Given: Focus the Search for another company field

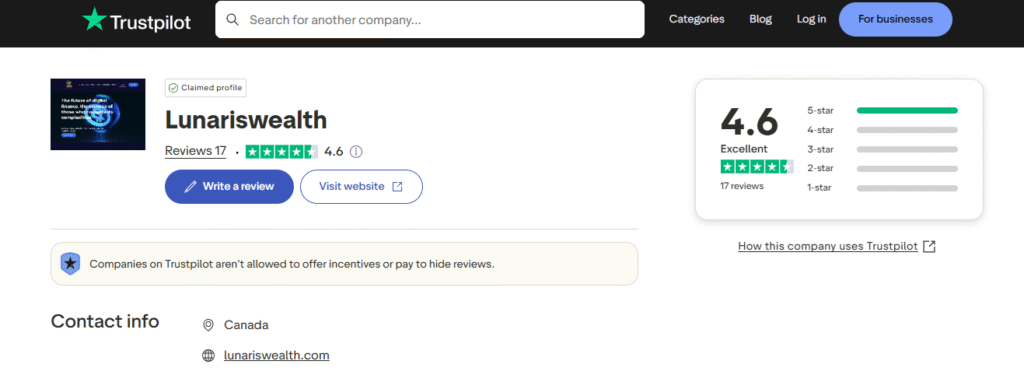Looking at the screenshot, I should 430,20.
